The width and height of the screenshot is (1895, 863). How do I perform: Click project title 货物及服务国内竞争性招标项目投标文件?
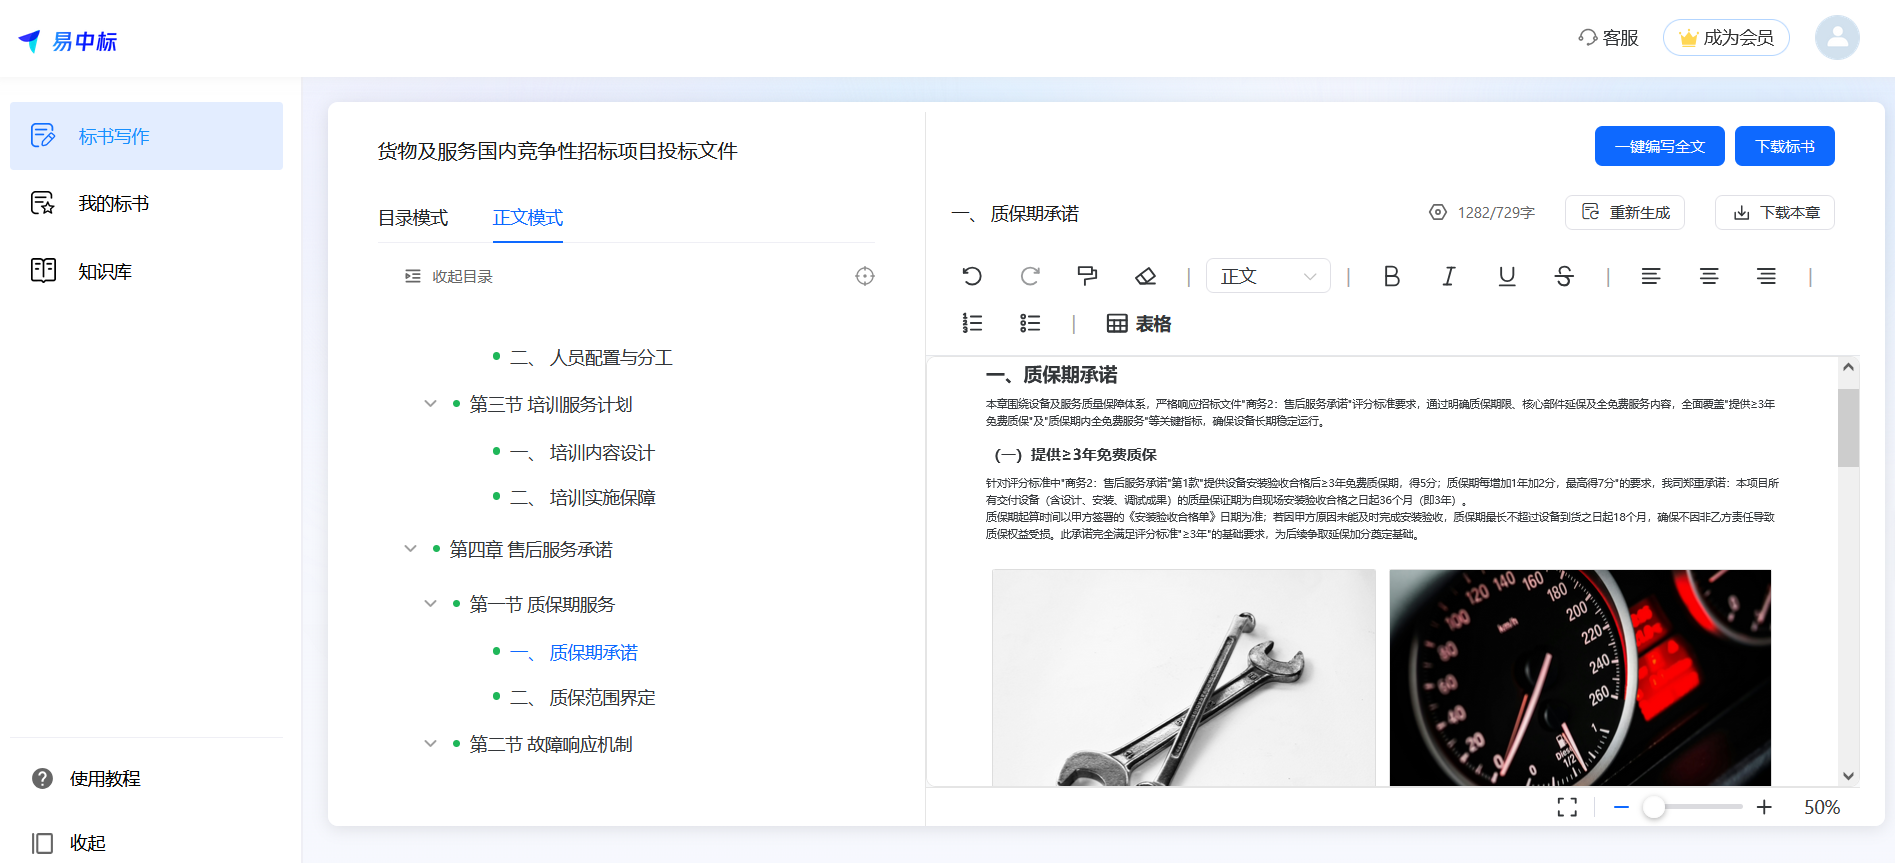pos(558,151)
